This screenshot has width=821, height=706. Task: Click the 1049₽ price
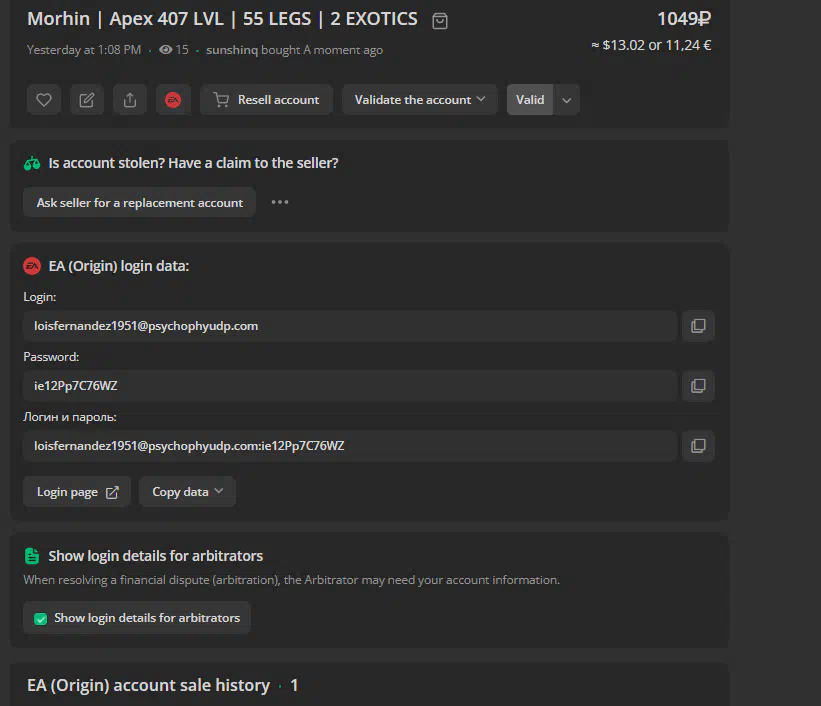[x=684, y=19]
